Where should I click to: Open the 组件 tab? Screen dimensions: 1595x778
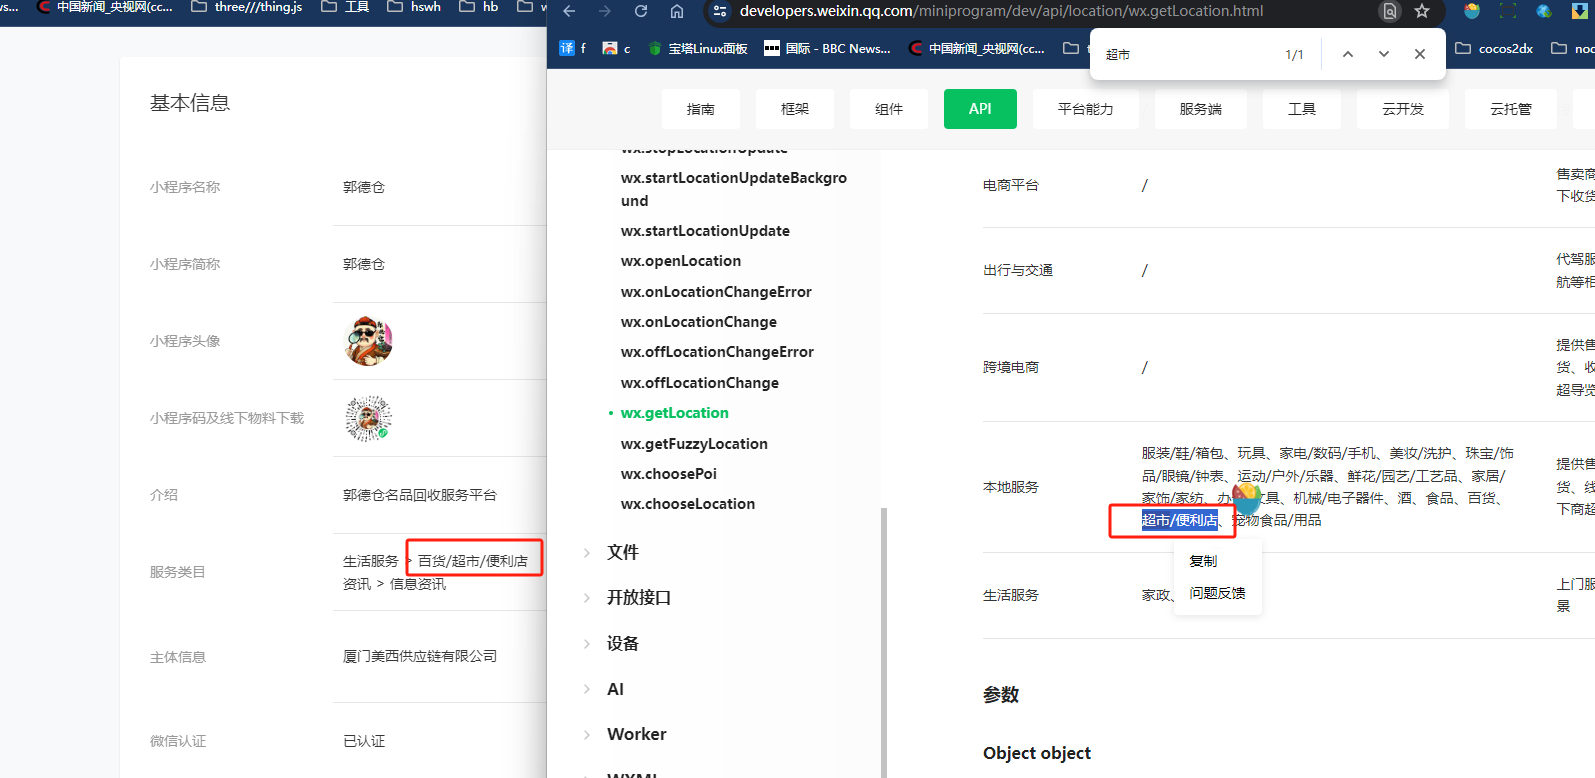(x=889, y=109)
